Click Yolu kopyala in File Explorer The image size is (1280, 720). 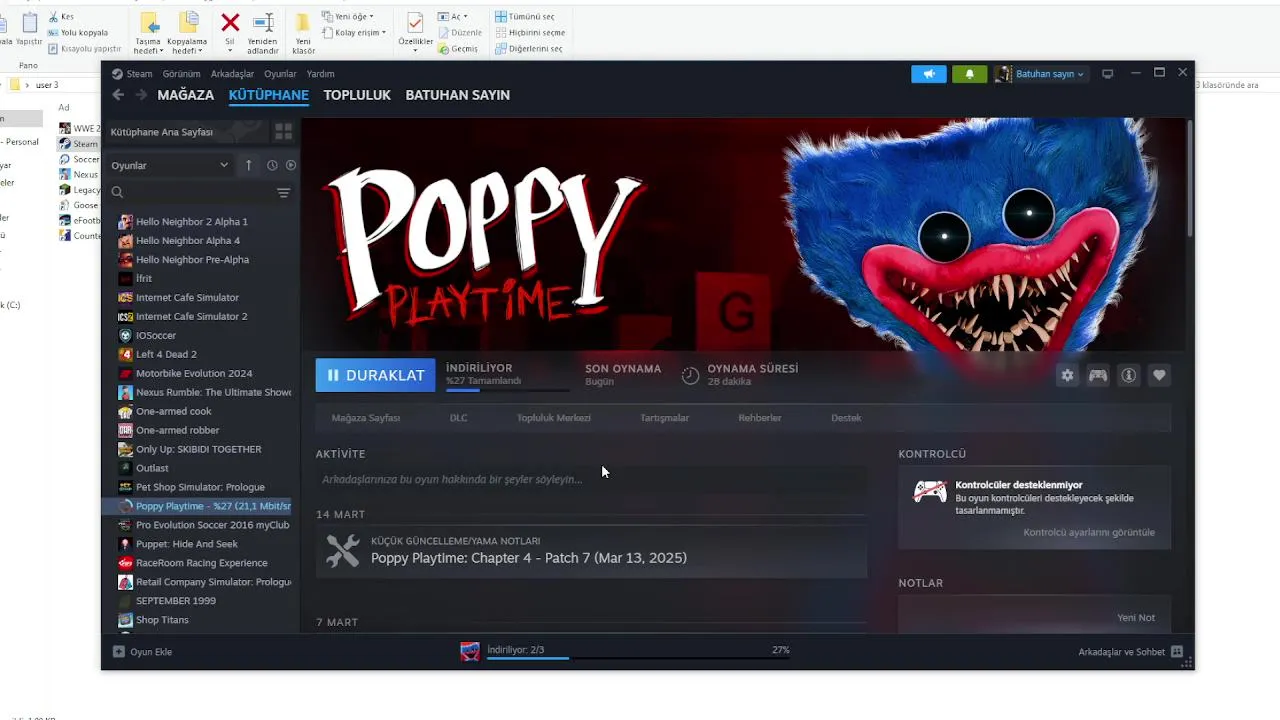[x=77, y=33]
